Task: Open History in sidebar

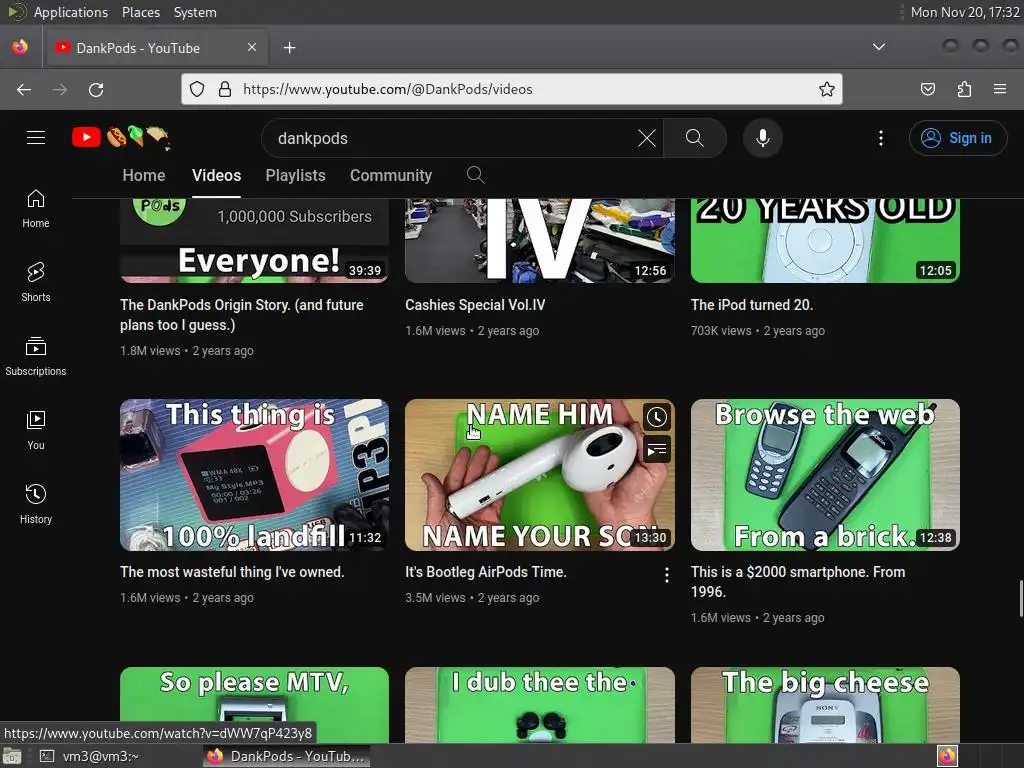Action: [x=36, y=504]
